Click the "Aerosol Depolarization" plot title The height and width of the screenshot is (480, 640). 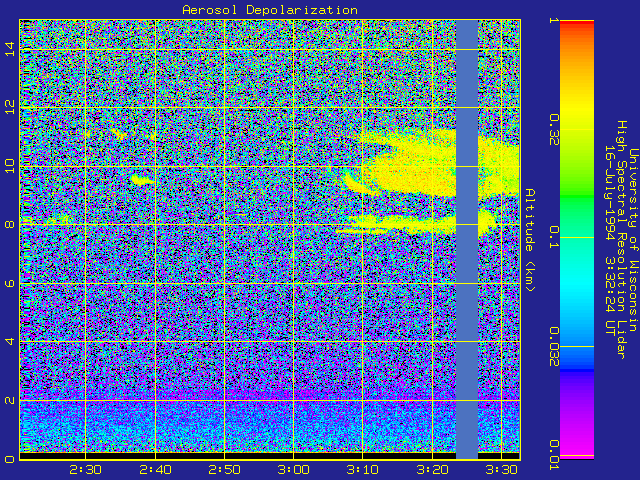(270, 10)
